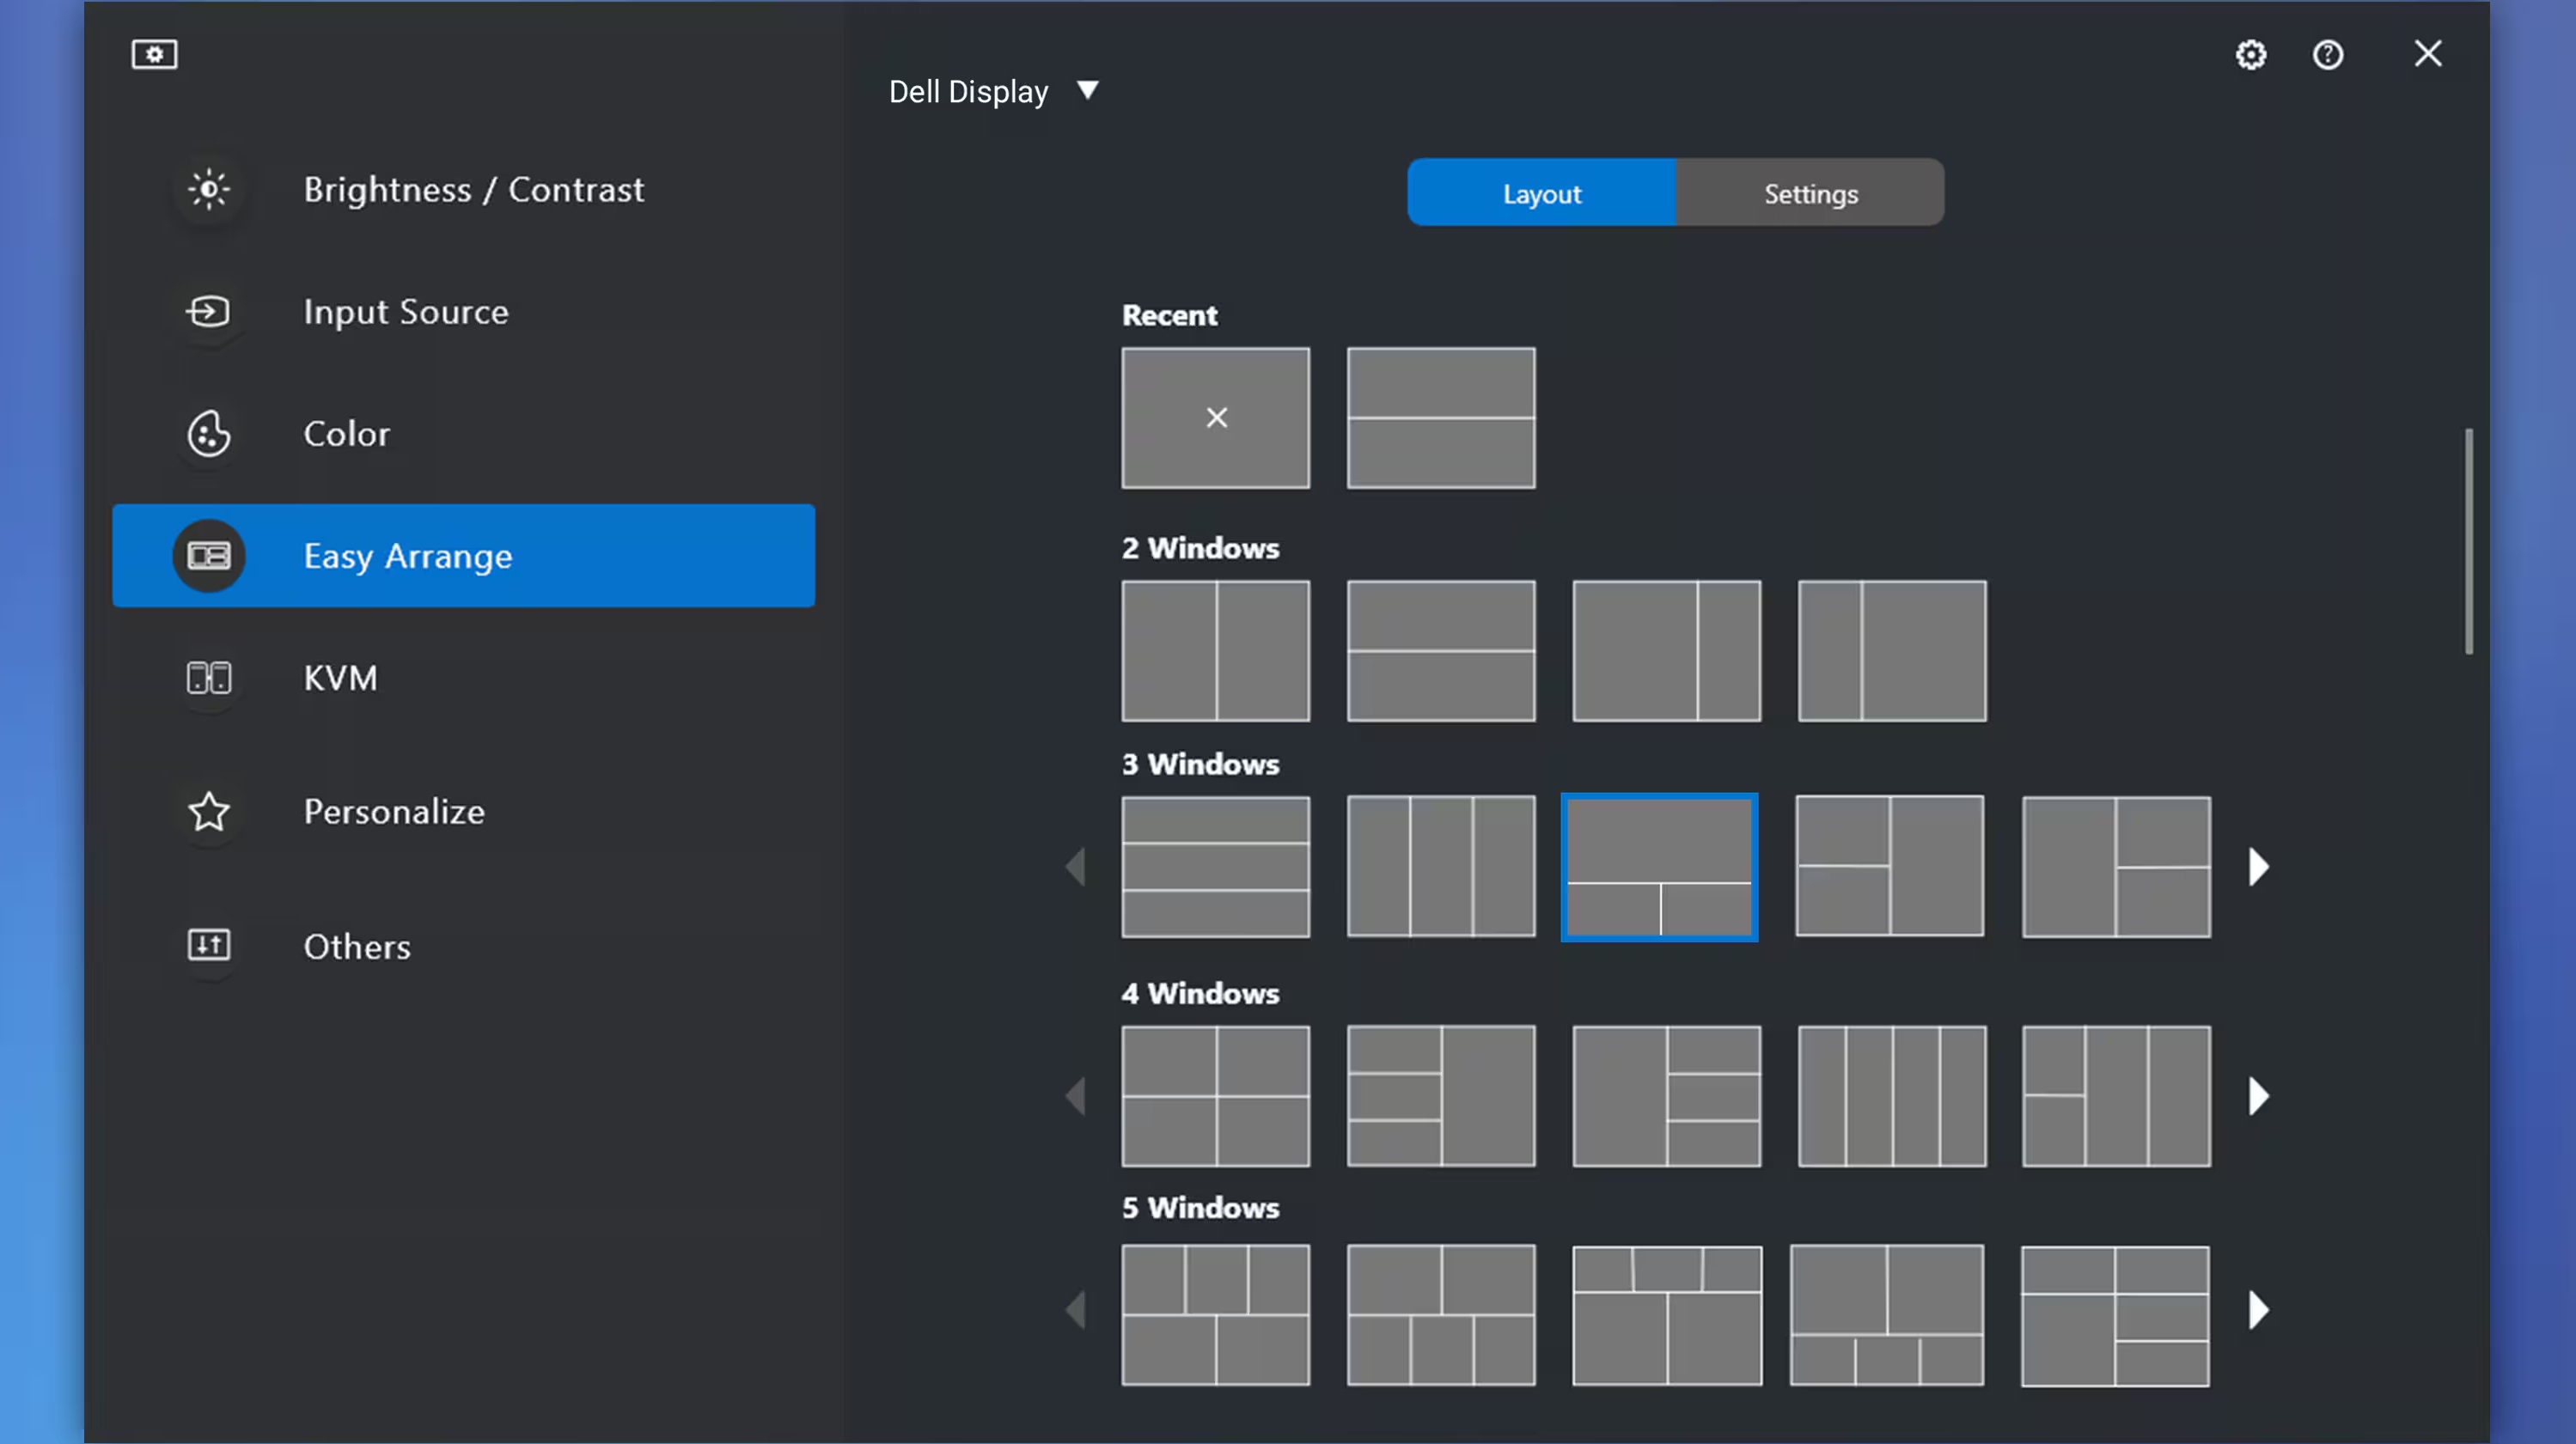Clear layout via X tile in Recent
2576x1444 pixels.
pyautogui.click(x=1215, y=418)
